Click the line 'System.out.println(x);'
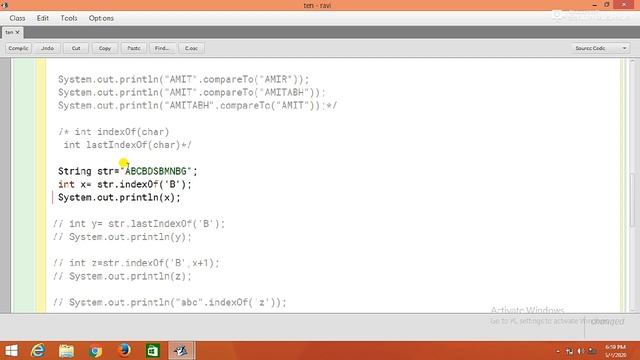 point(119,198)
